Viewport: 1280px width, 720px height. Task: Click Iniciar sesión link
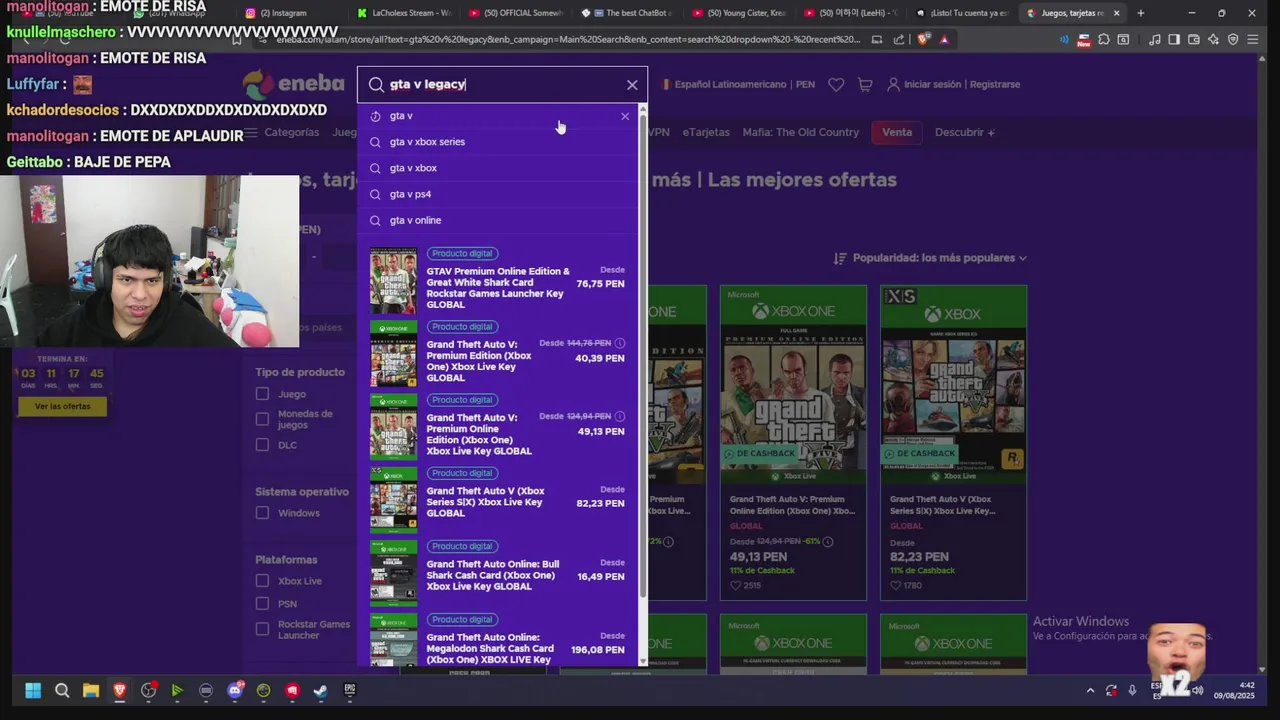click(x=932, y=85)
